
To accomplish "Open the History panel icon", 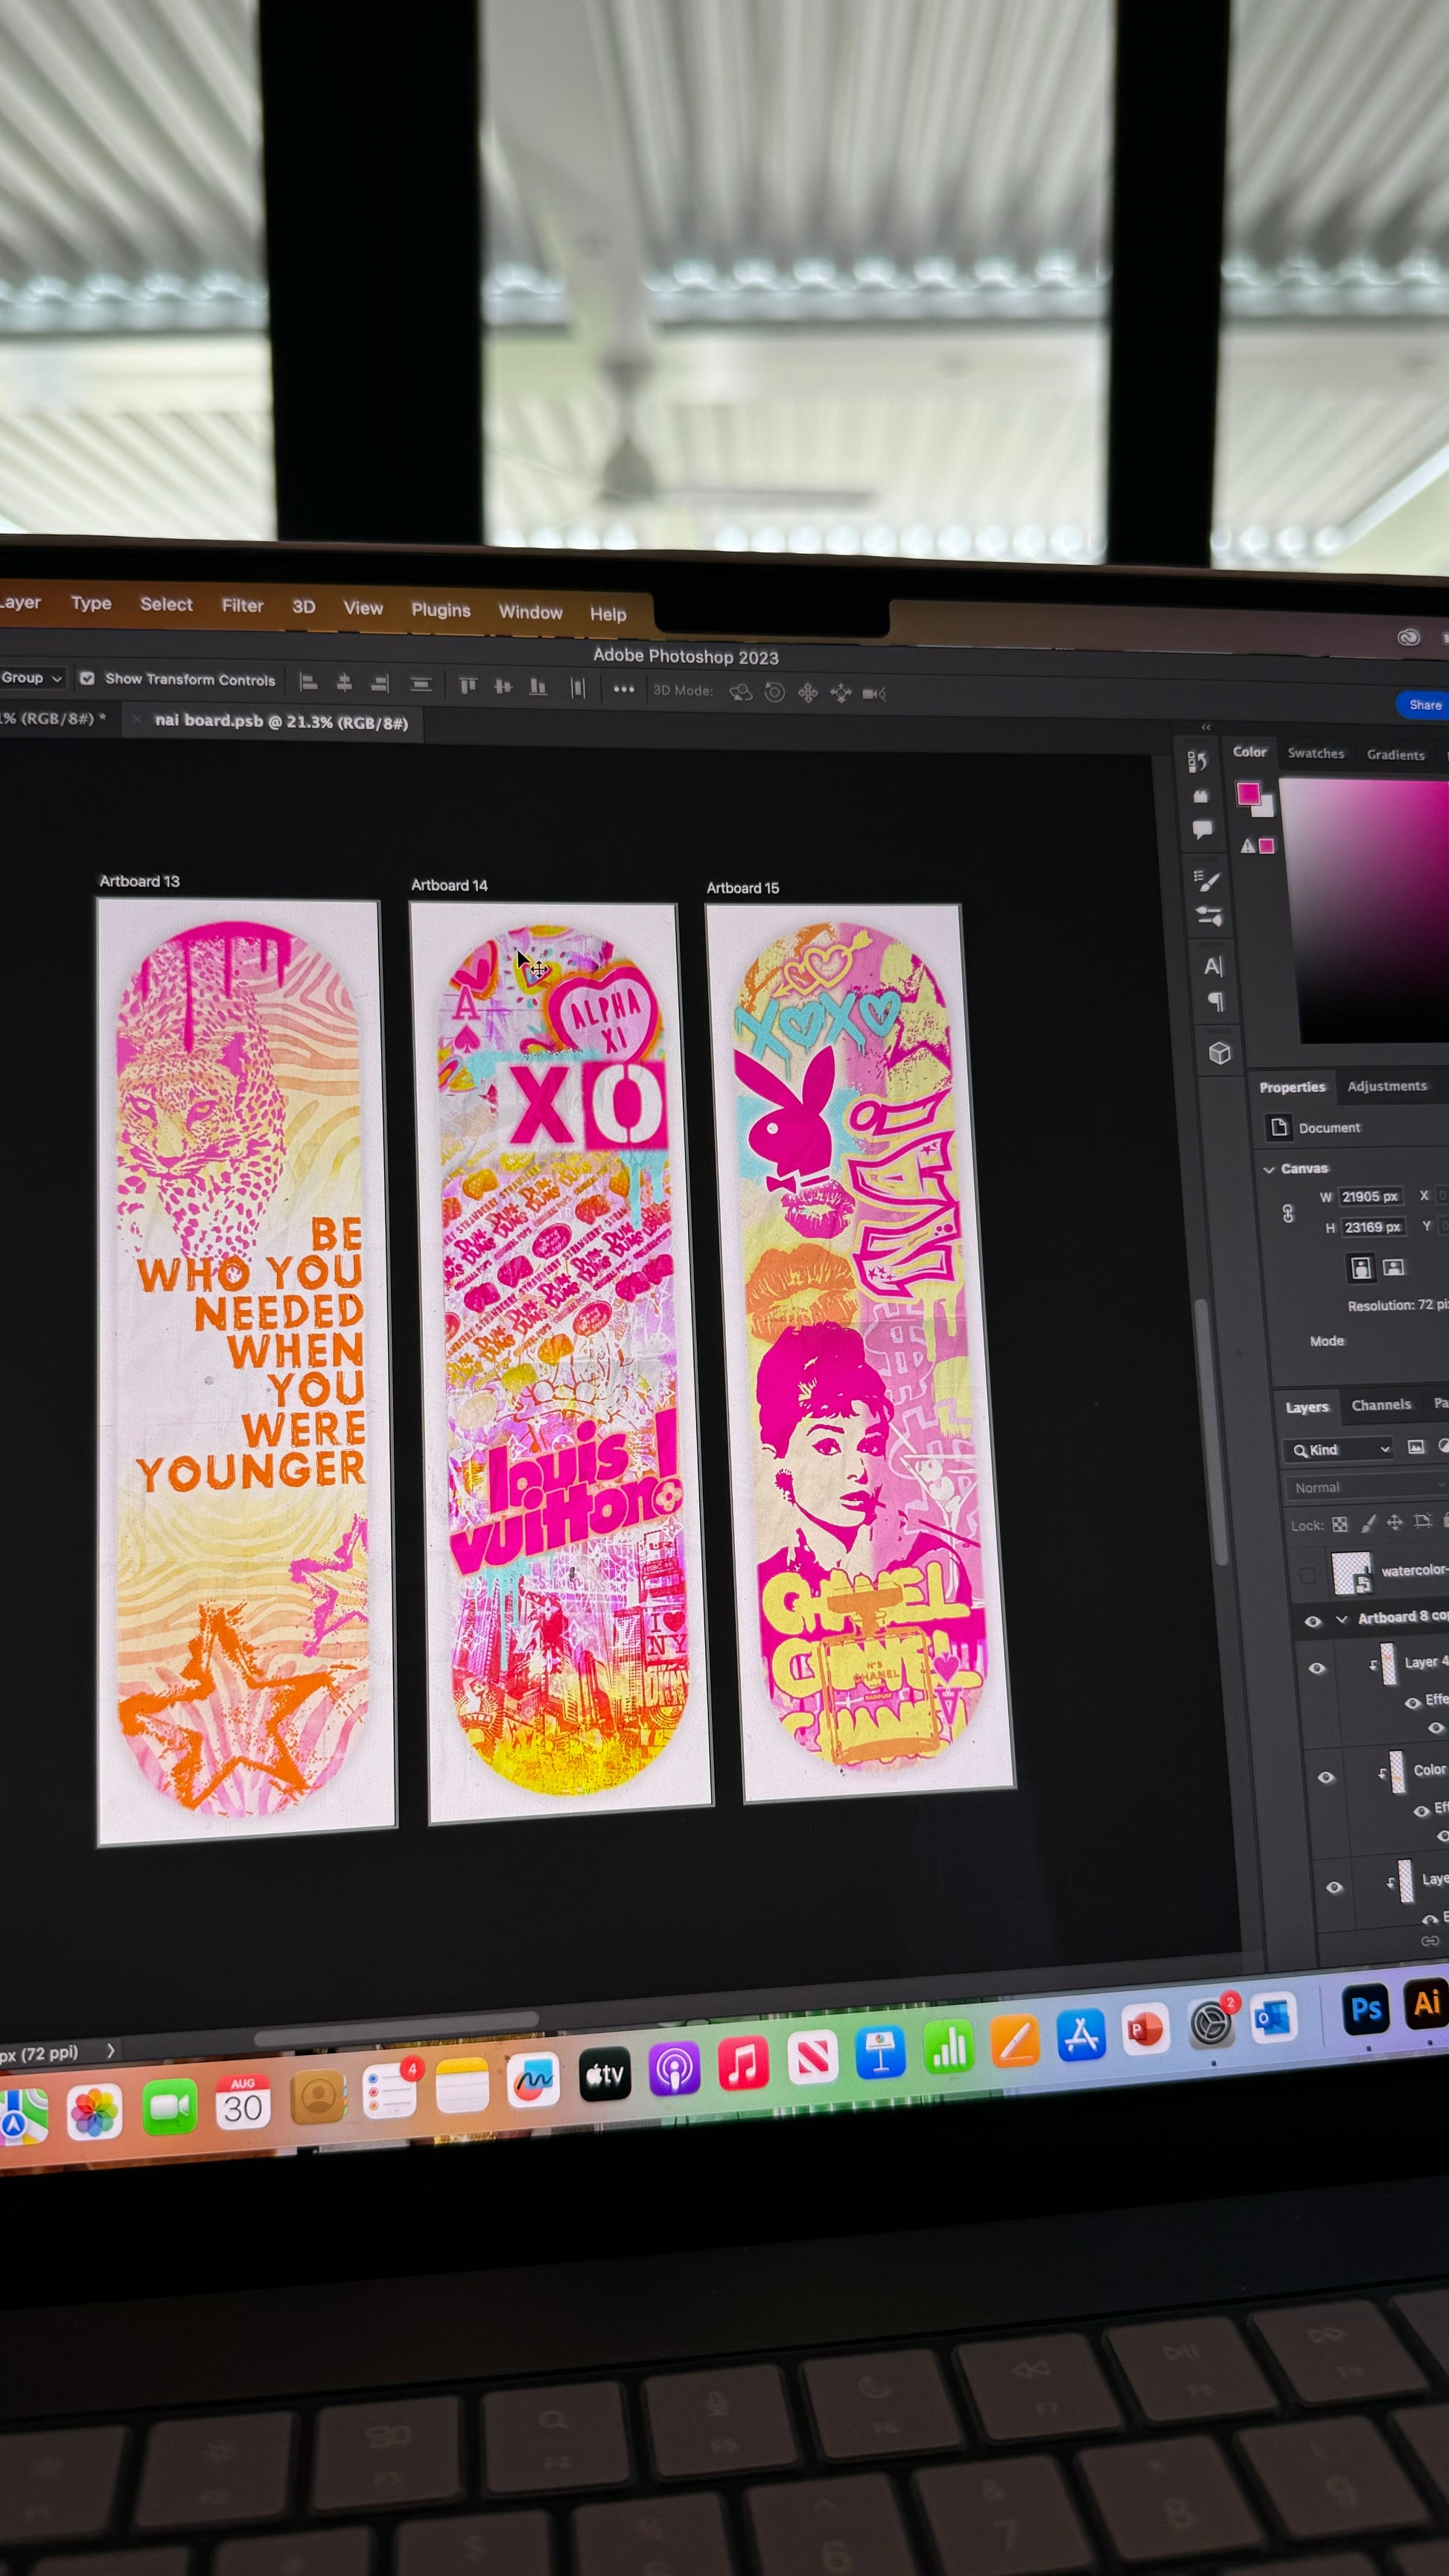I will [1197, 762].
